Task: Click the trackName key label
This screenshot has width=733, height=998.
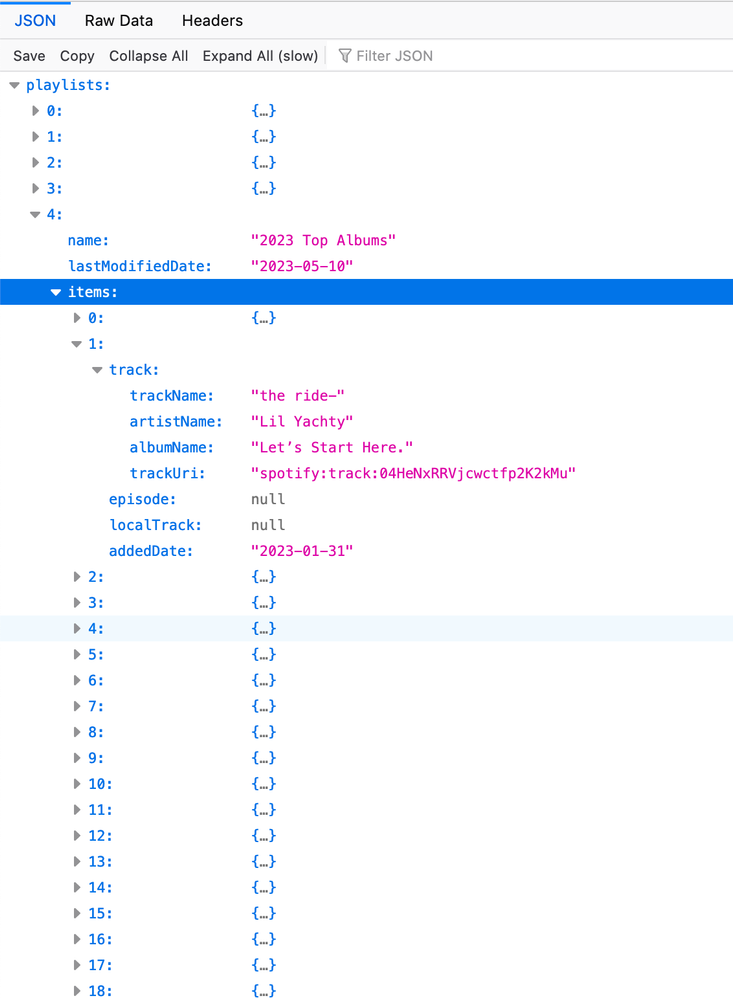Action: pyautogui.click(x=172, y=396)
